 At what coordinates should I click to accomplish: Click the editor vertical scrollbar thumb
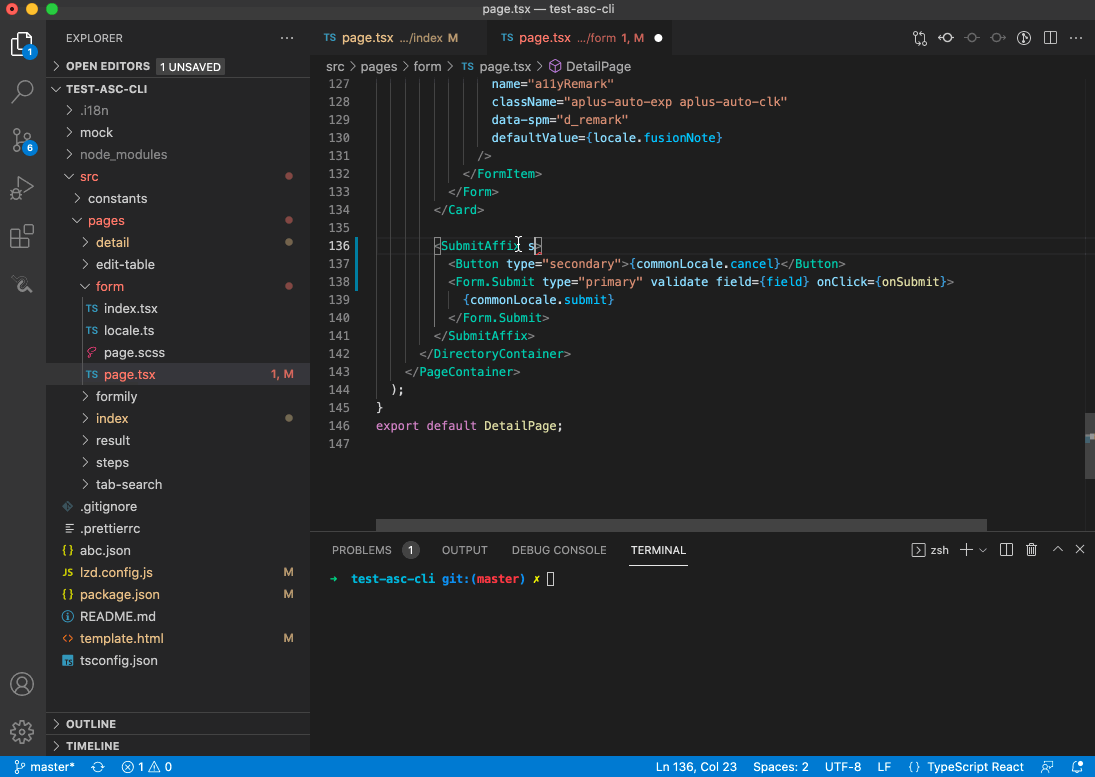(x=1089, y=445)
